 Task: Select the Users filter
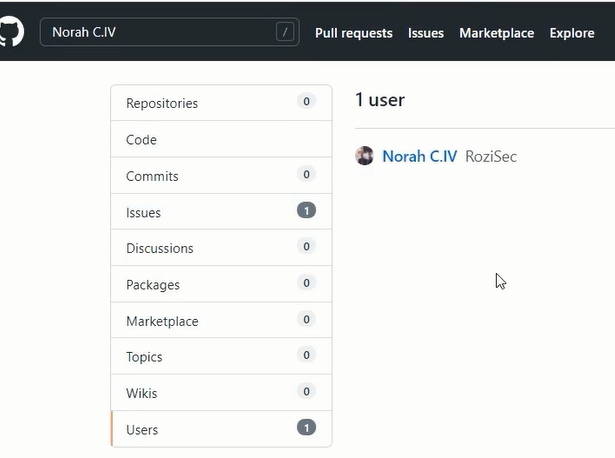coord(222,429)
